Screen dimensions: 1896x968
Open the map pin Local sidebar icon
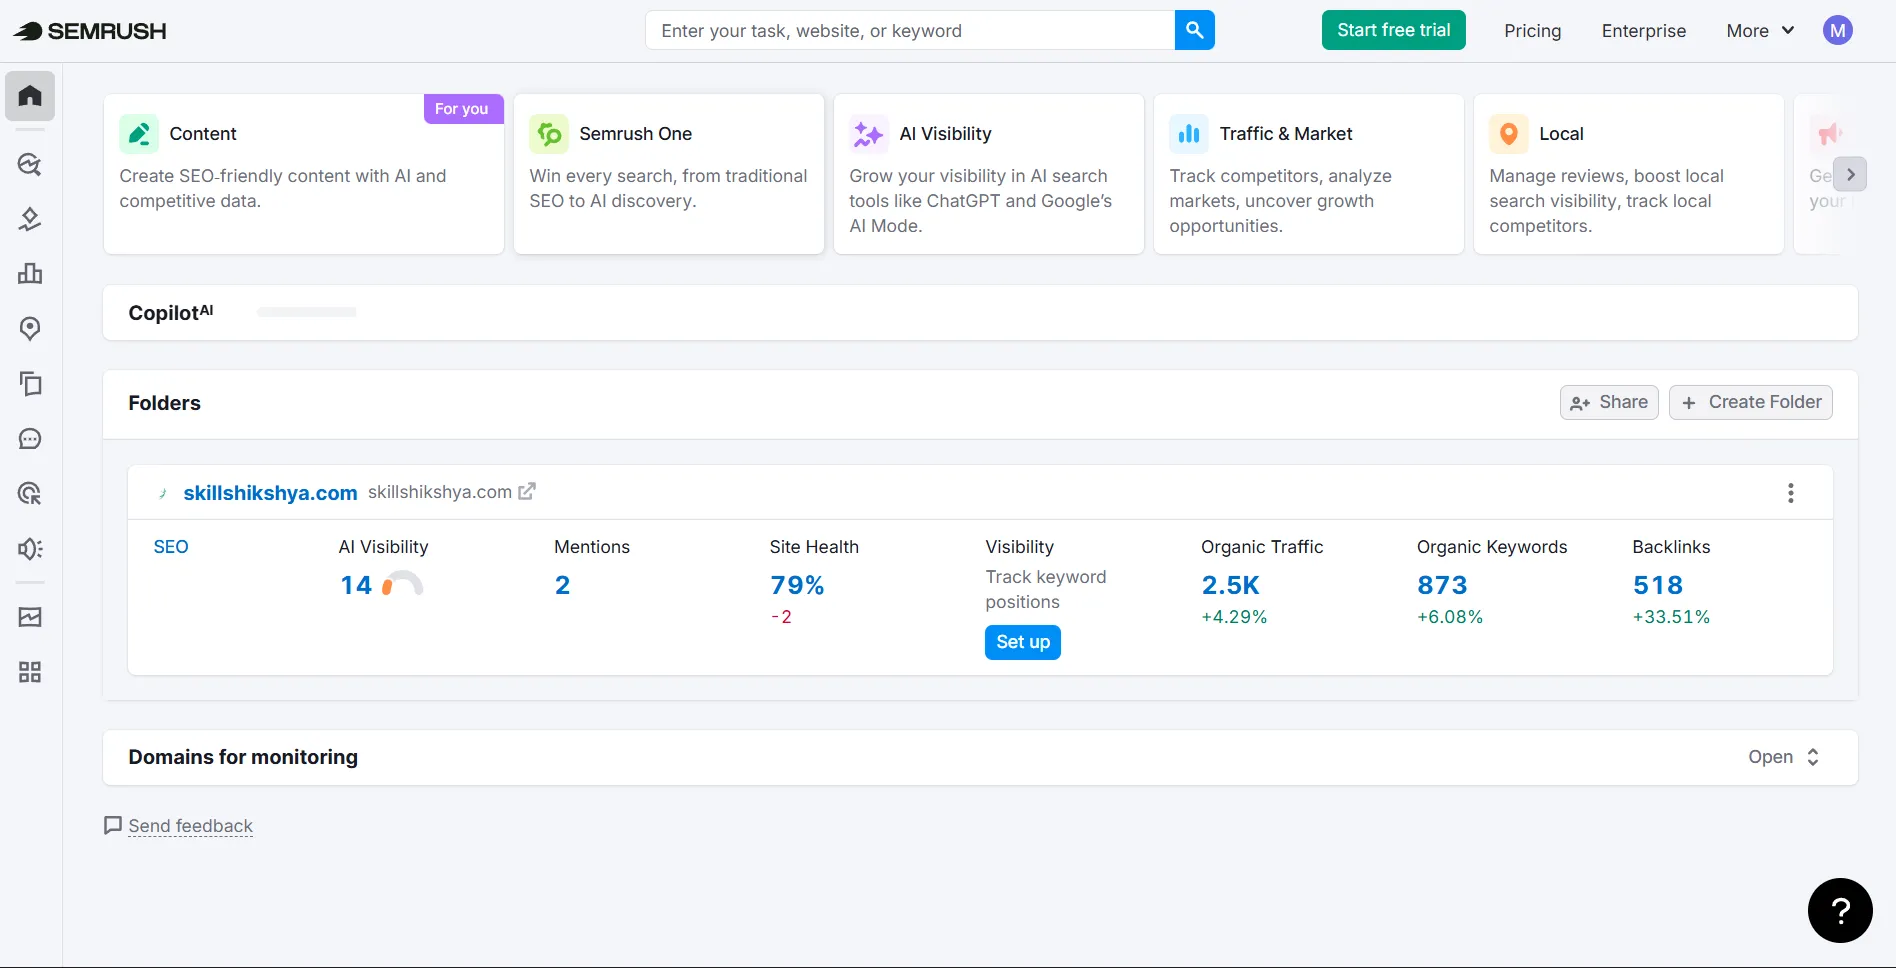pos(30,329)
